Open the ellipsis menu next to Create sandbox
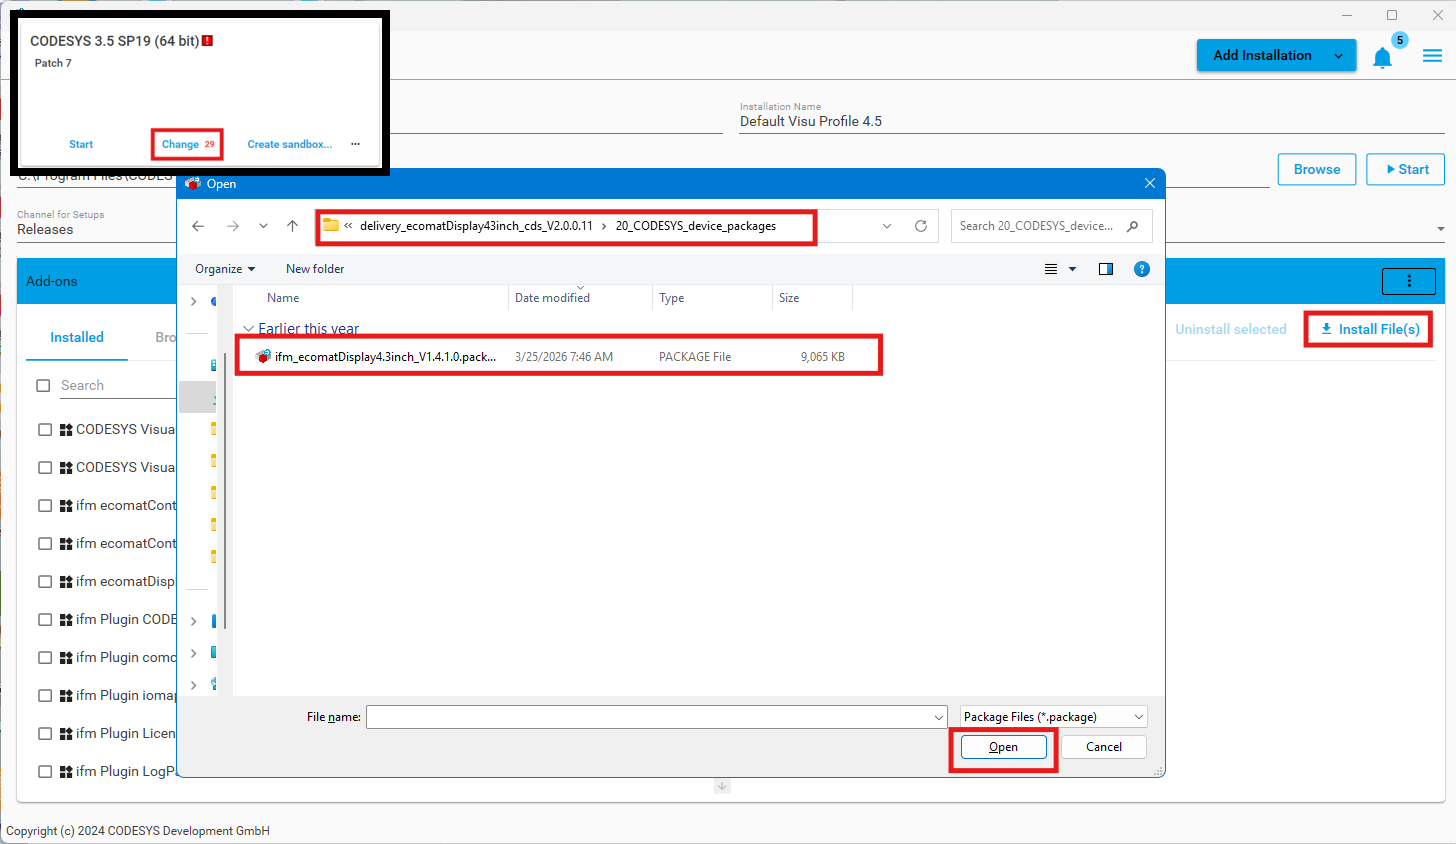The height and width of the screenshot is (844, 1456). [x=355, y=144]
